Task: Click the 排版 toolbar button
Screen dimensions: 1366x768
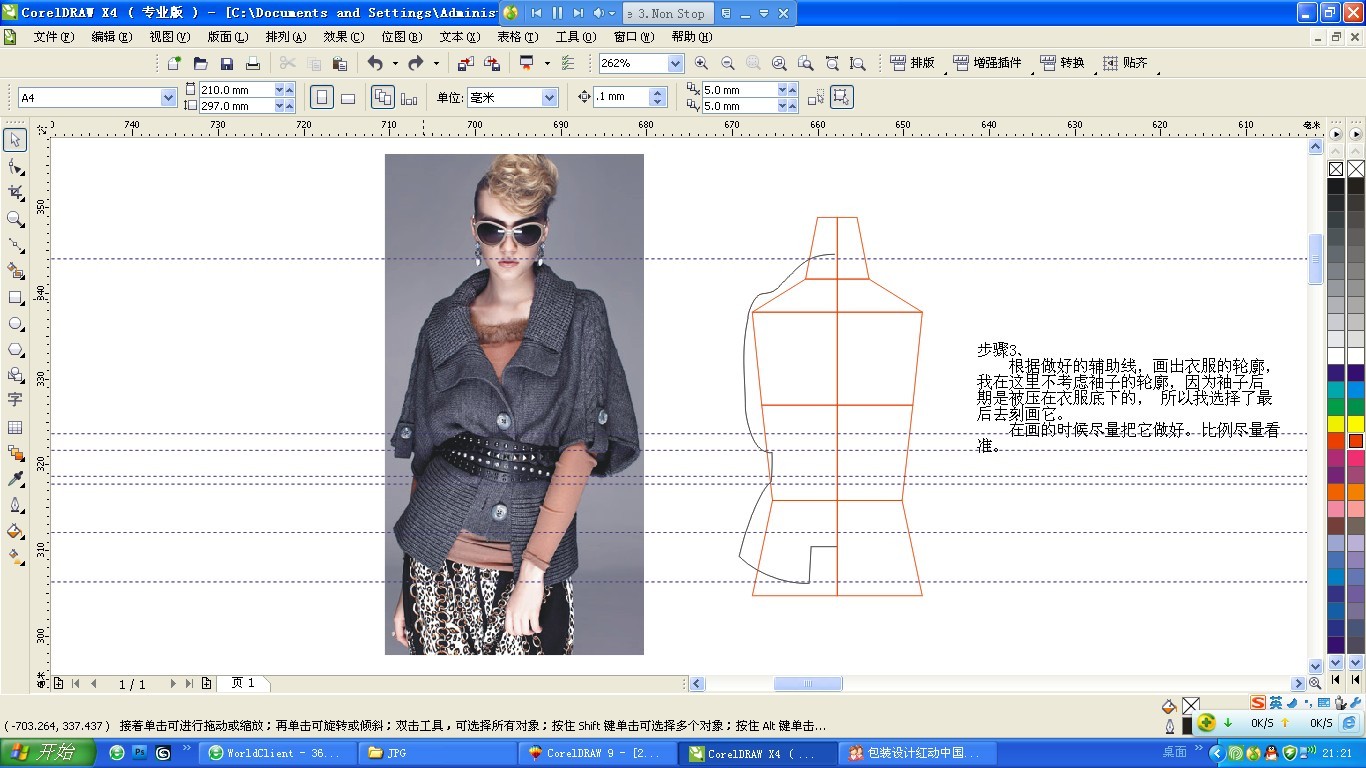Action: [x=912, y=63]
